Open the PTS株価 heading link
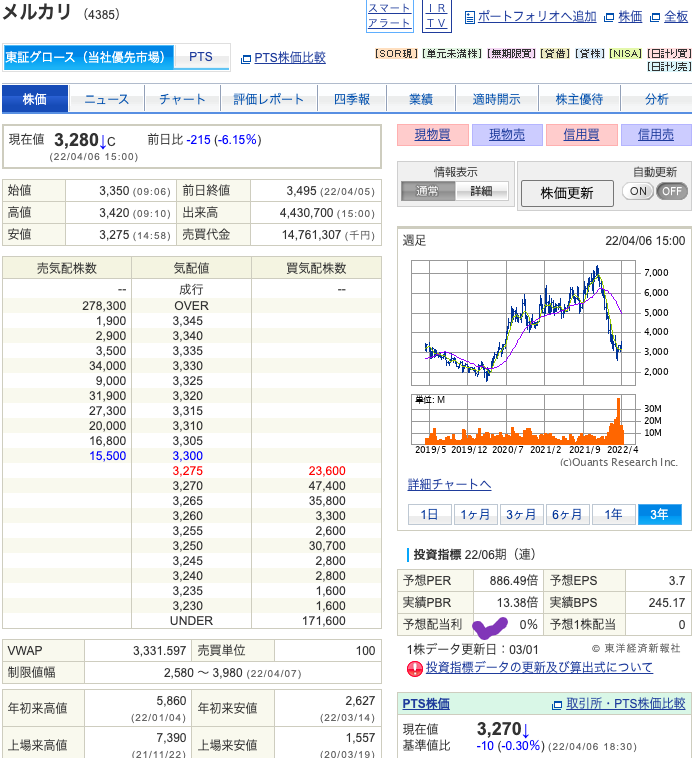Screen dimensions: 697x758 [426, 704]
